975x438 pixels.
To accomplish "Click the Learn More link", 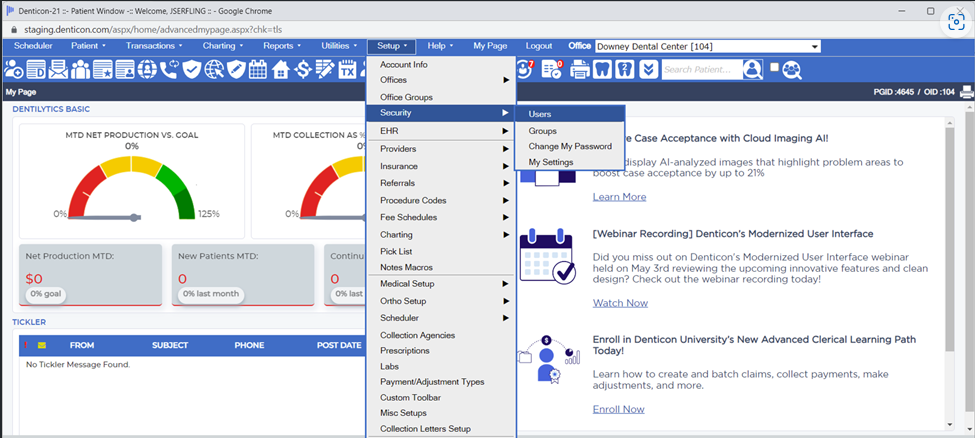I will [619, 197].
